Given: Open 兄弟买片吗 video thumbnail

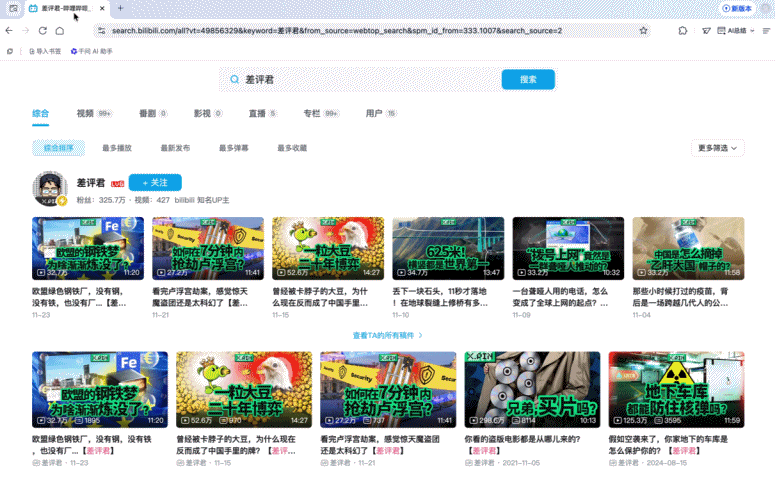Looking at the screenshot, I should [532, 390].
